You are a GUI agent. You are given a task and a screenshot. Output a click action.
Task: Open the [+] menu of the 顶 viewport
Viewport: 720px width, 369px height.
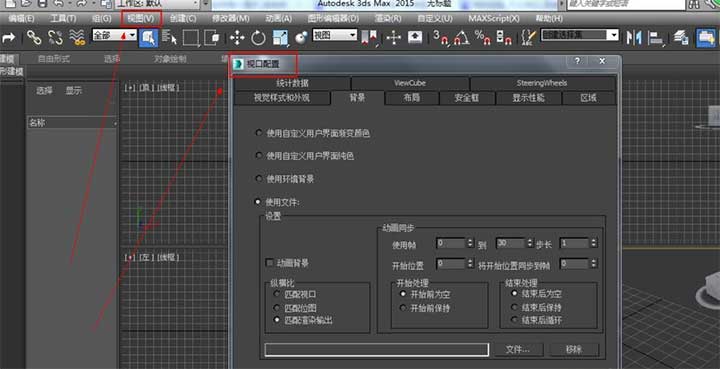pos(130,87)
